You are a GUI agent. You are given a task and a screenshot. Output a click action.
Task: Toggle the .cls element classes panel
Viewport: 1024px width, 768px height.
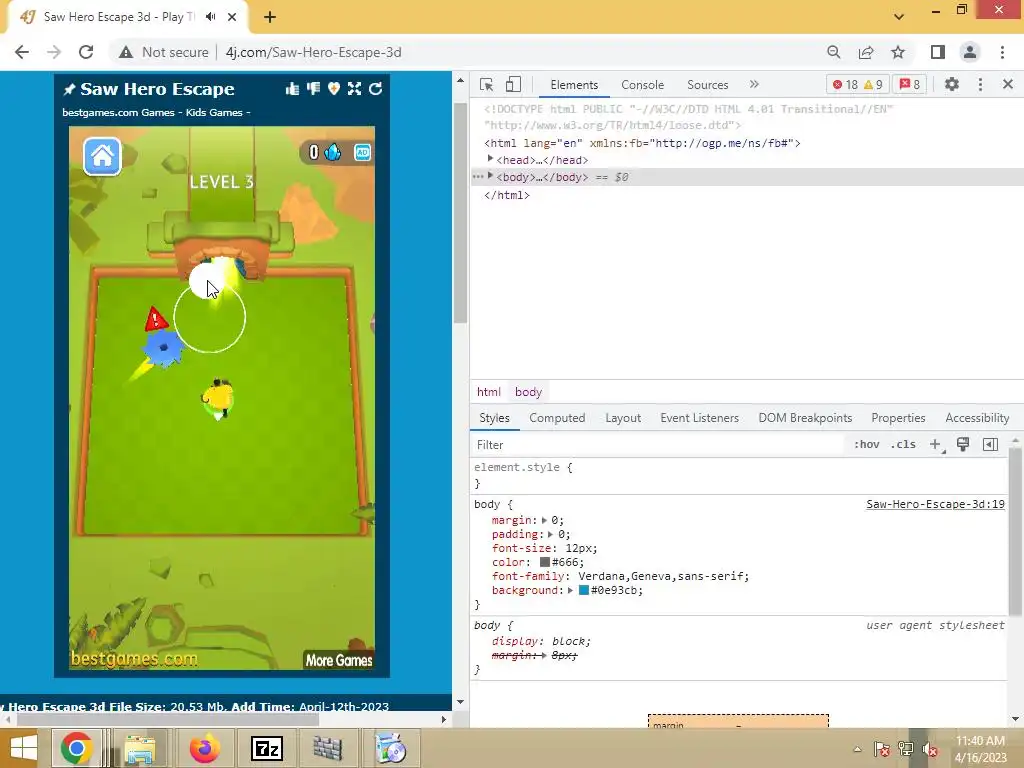click(904, 445)
